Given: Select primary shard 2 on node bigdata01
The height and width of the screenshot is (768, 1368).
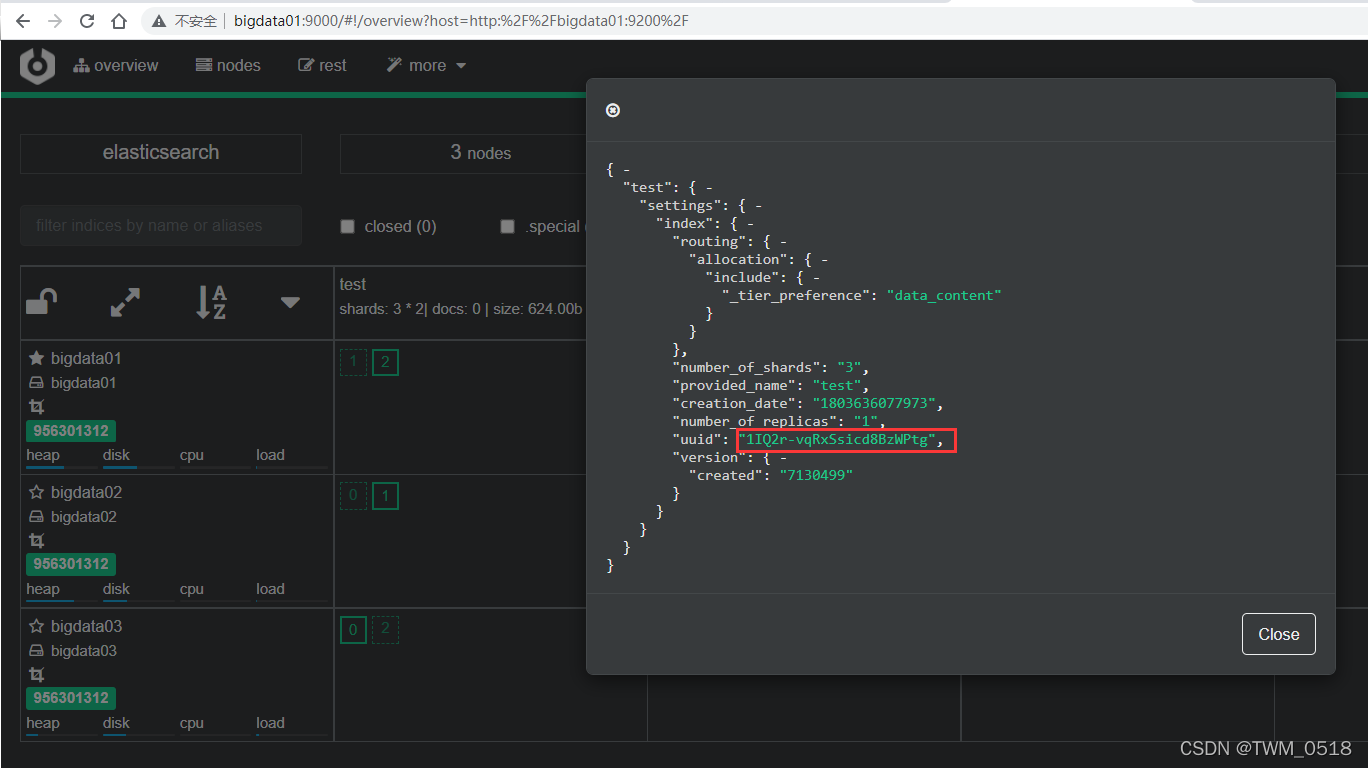Looking at the screenshot, I should [385, 362].
